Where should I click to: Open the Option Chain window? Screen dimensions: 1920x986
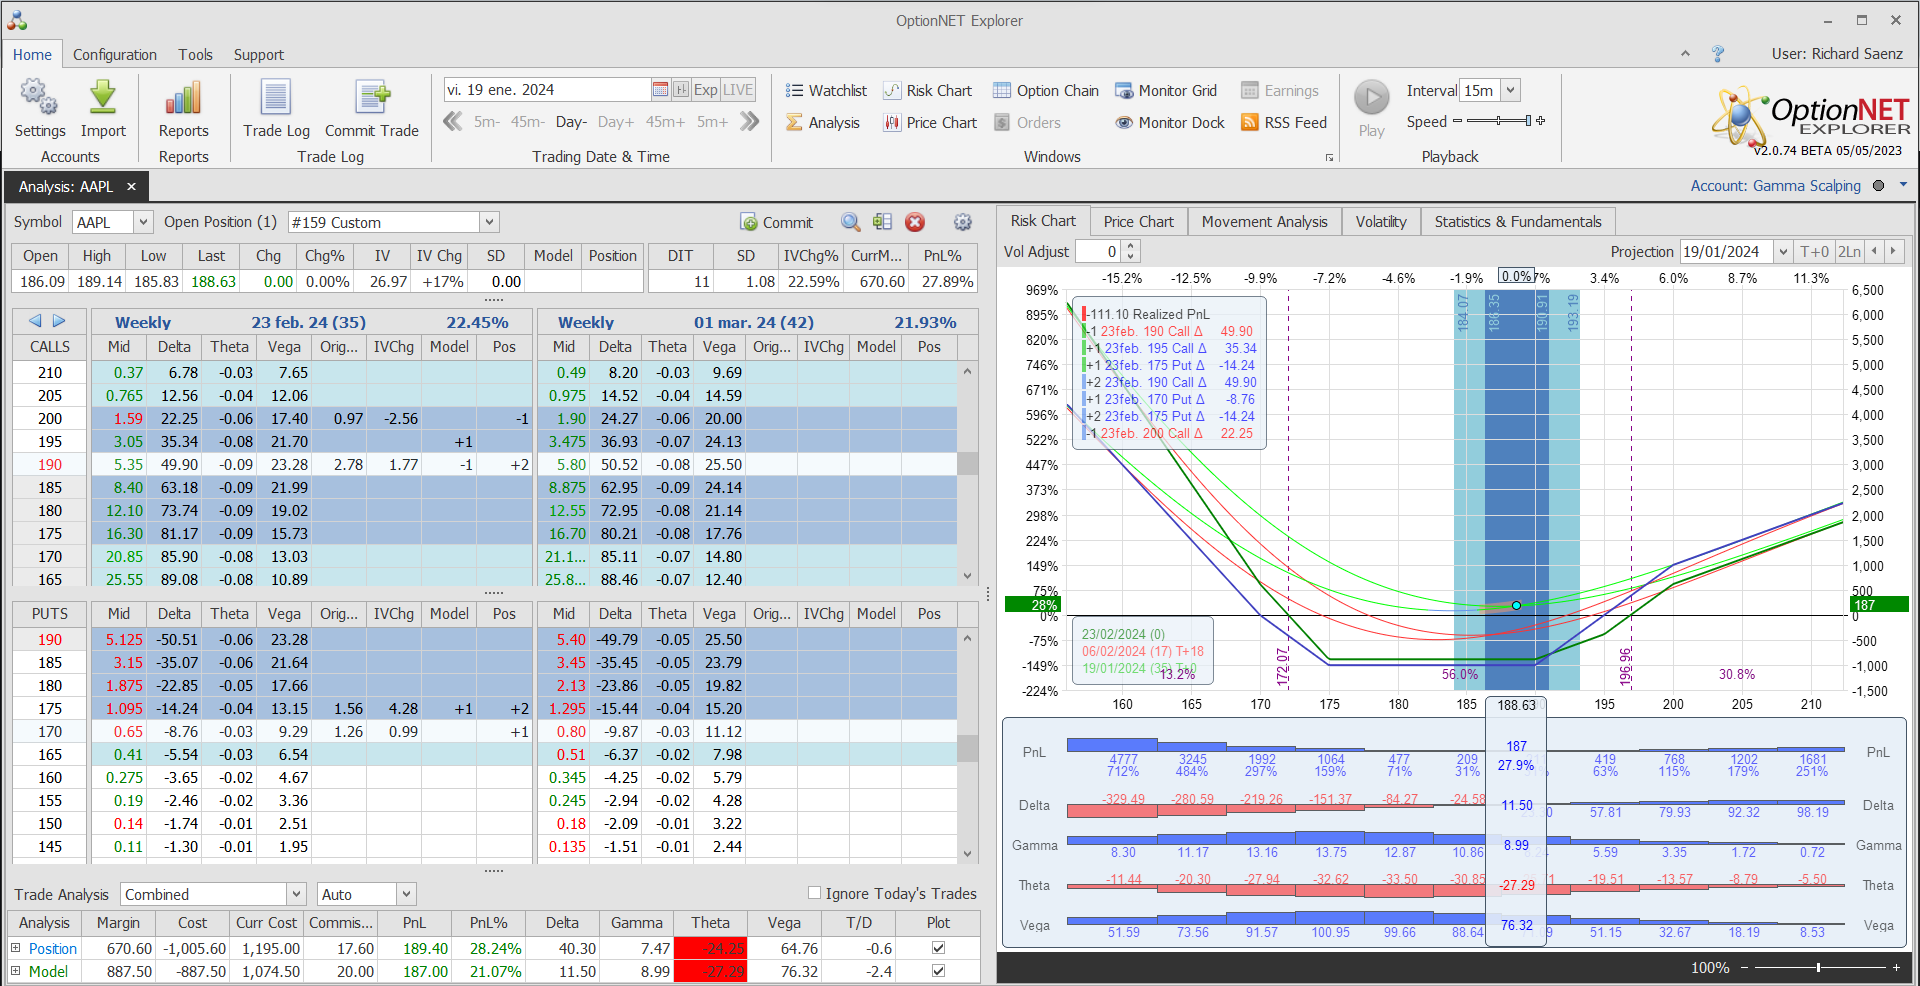pos(1046,91)
